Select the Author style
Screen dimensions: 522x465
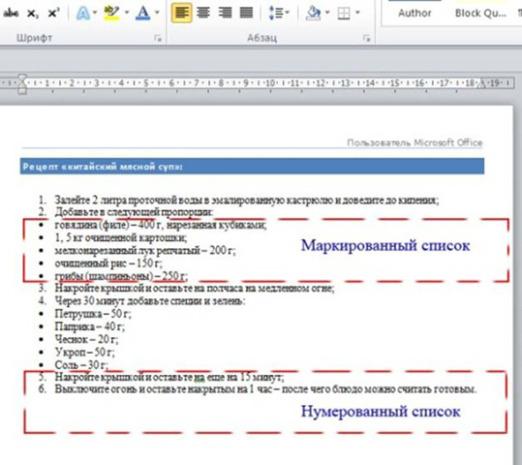tap(415, 13)
